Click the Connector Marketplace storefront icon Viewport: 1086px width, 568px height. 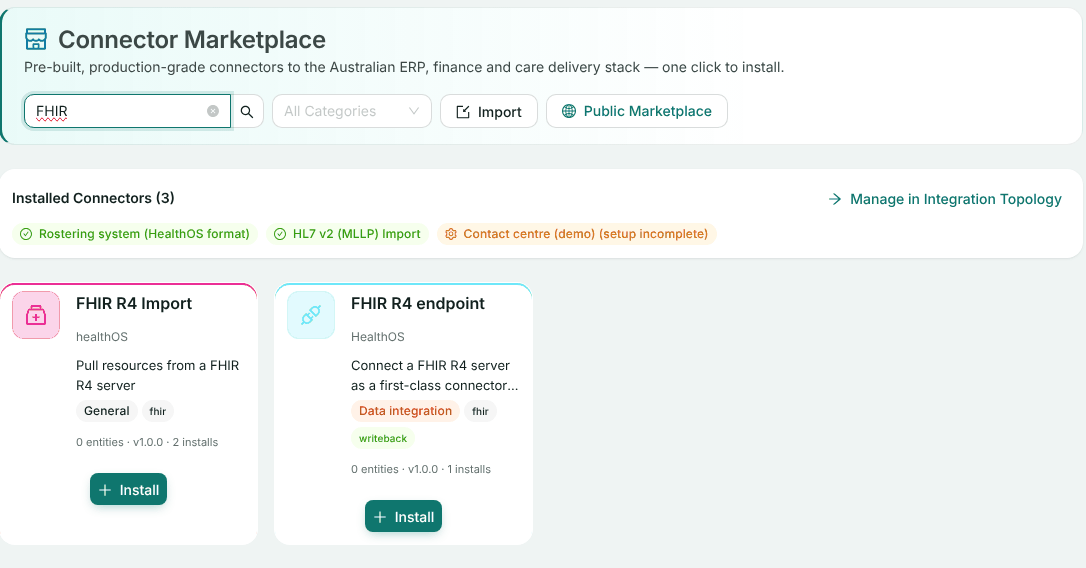click(36, 39)
